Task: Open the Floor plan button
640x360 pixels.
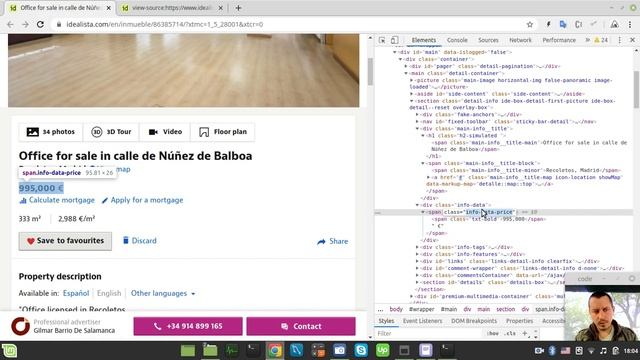Action: point(223,132)
